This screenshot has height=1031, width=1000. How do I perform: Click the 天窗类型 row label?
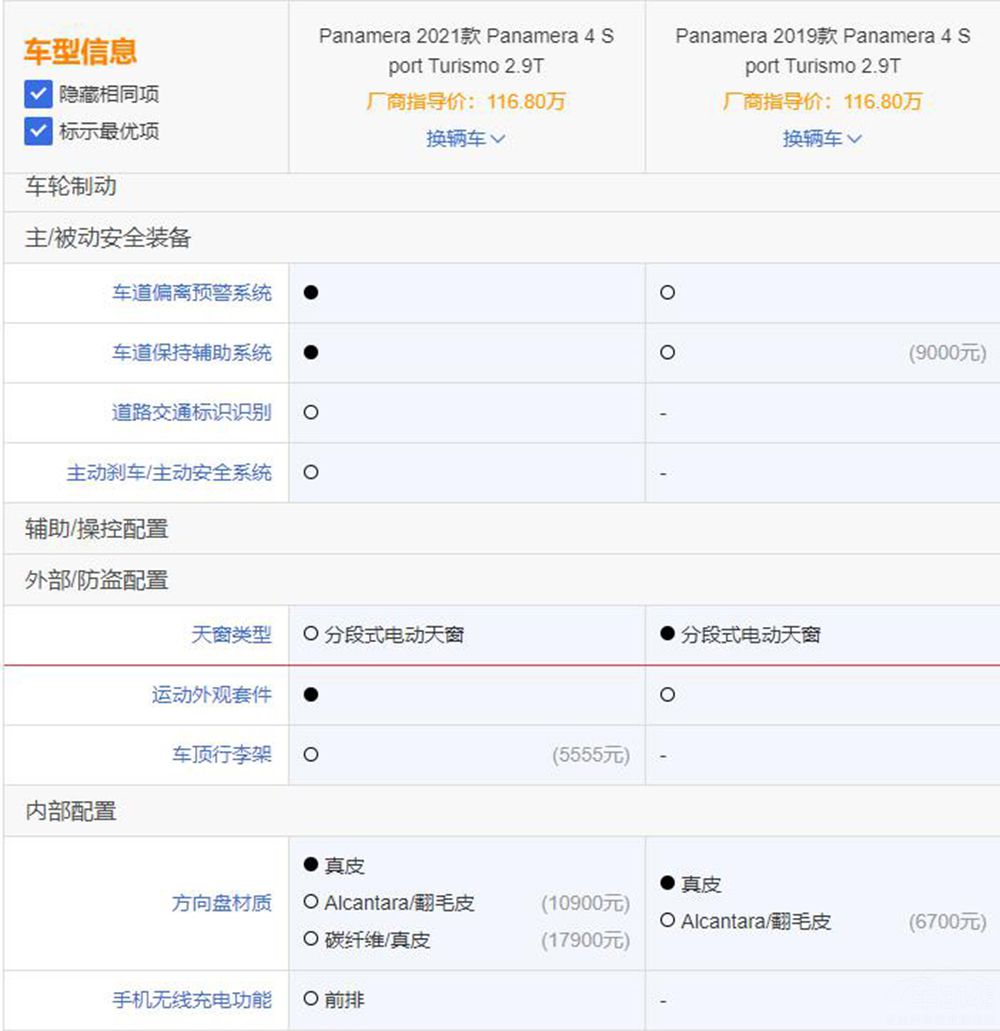(x=231, y=635)
